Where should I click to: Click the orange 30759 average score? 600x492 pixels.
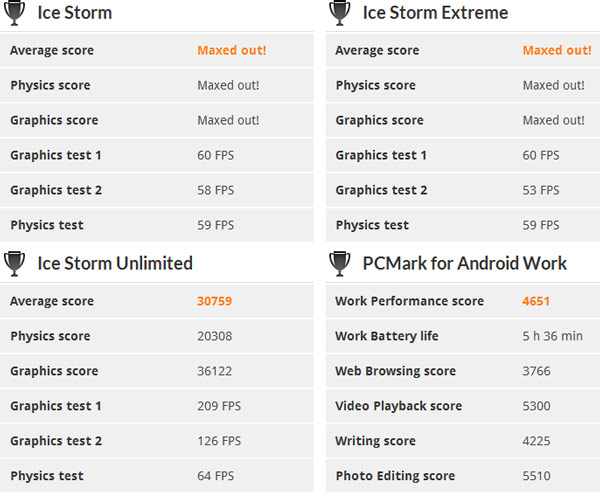click(x=215, y=301)
